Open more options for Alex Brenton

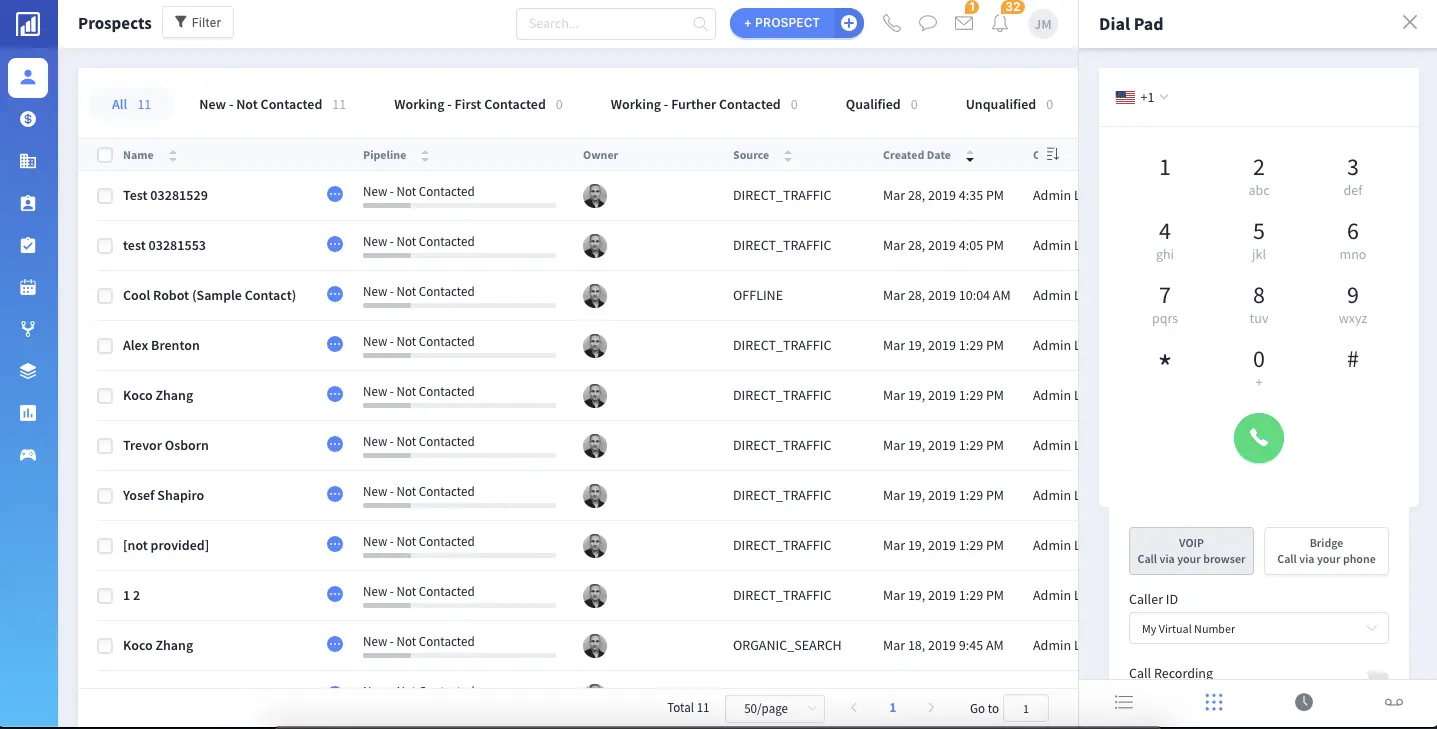click(x=335, y=345)
